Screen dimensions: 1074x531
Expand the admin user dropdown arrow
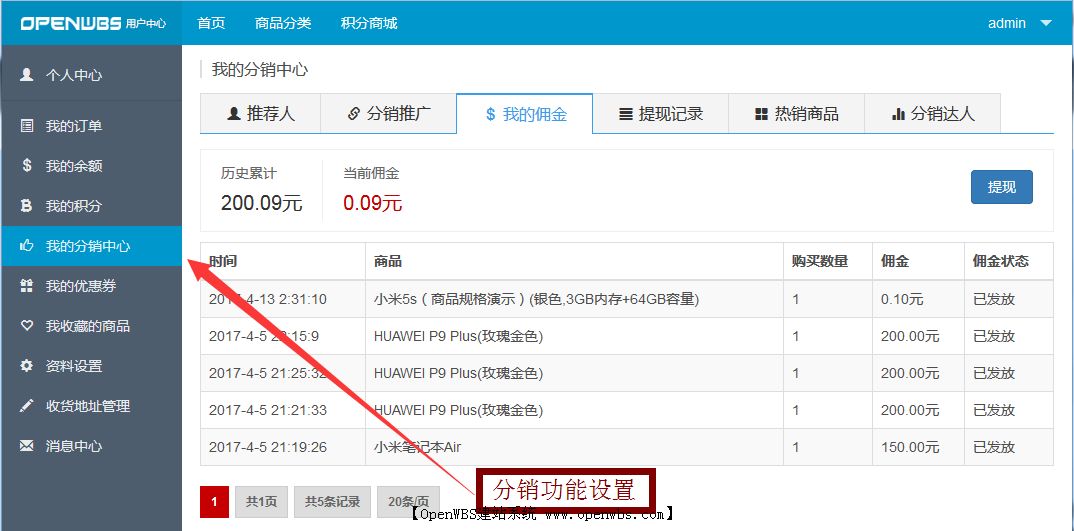click(1046, 23)
